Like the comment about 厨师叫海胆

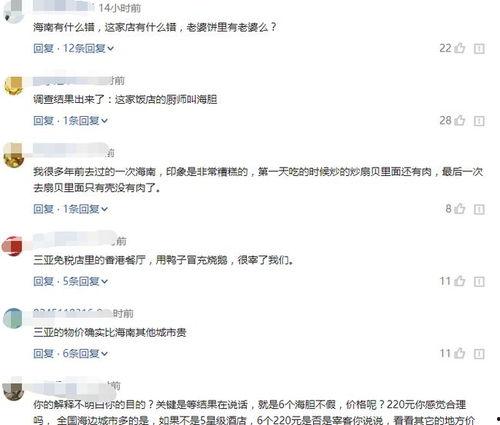coord(460,120)
